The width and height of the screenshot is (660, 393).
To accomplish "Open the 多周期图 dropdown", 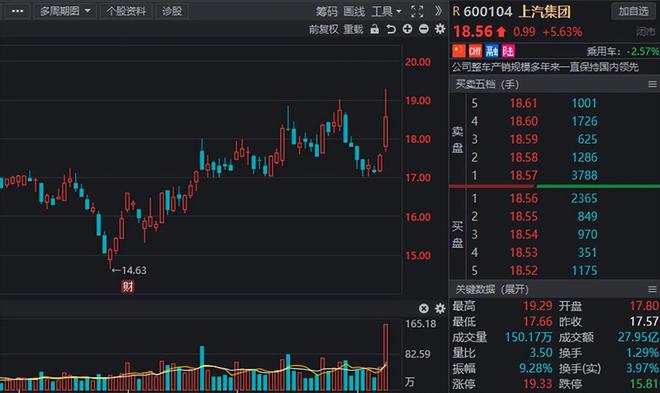I will click(x=65, y=11).
